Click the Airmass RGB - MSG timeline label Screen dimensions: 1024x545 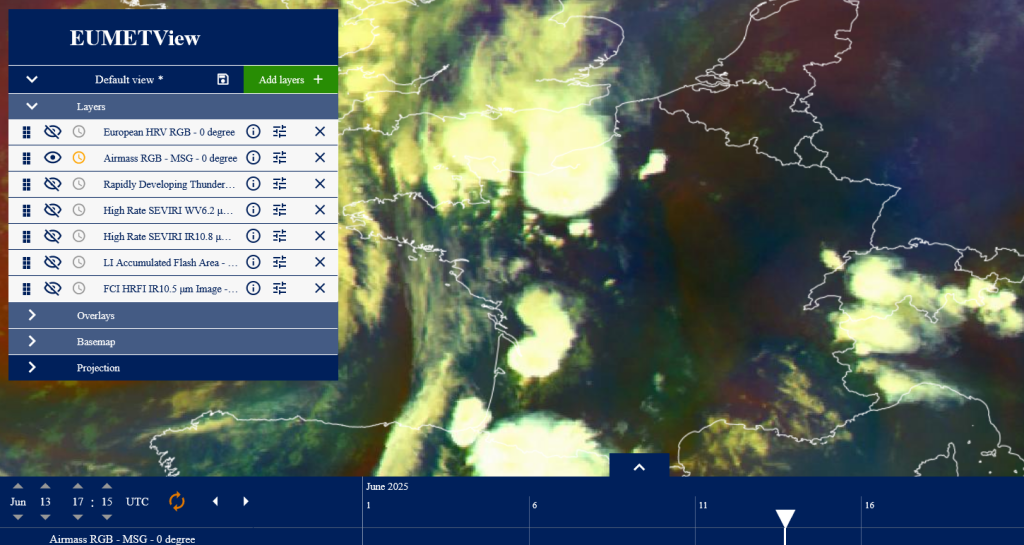(122, 539)
